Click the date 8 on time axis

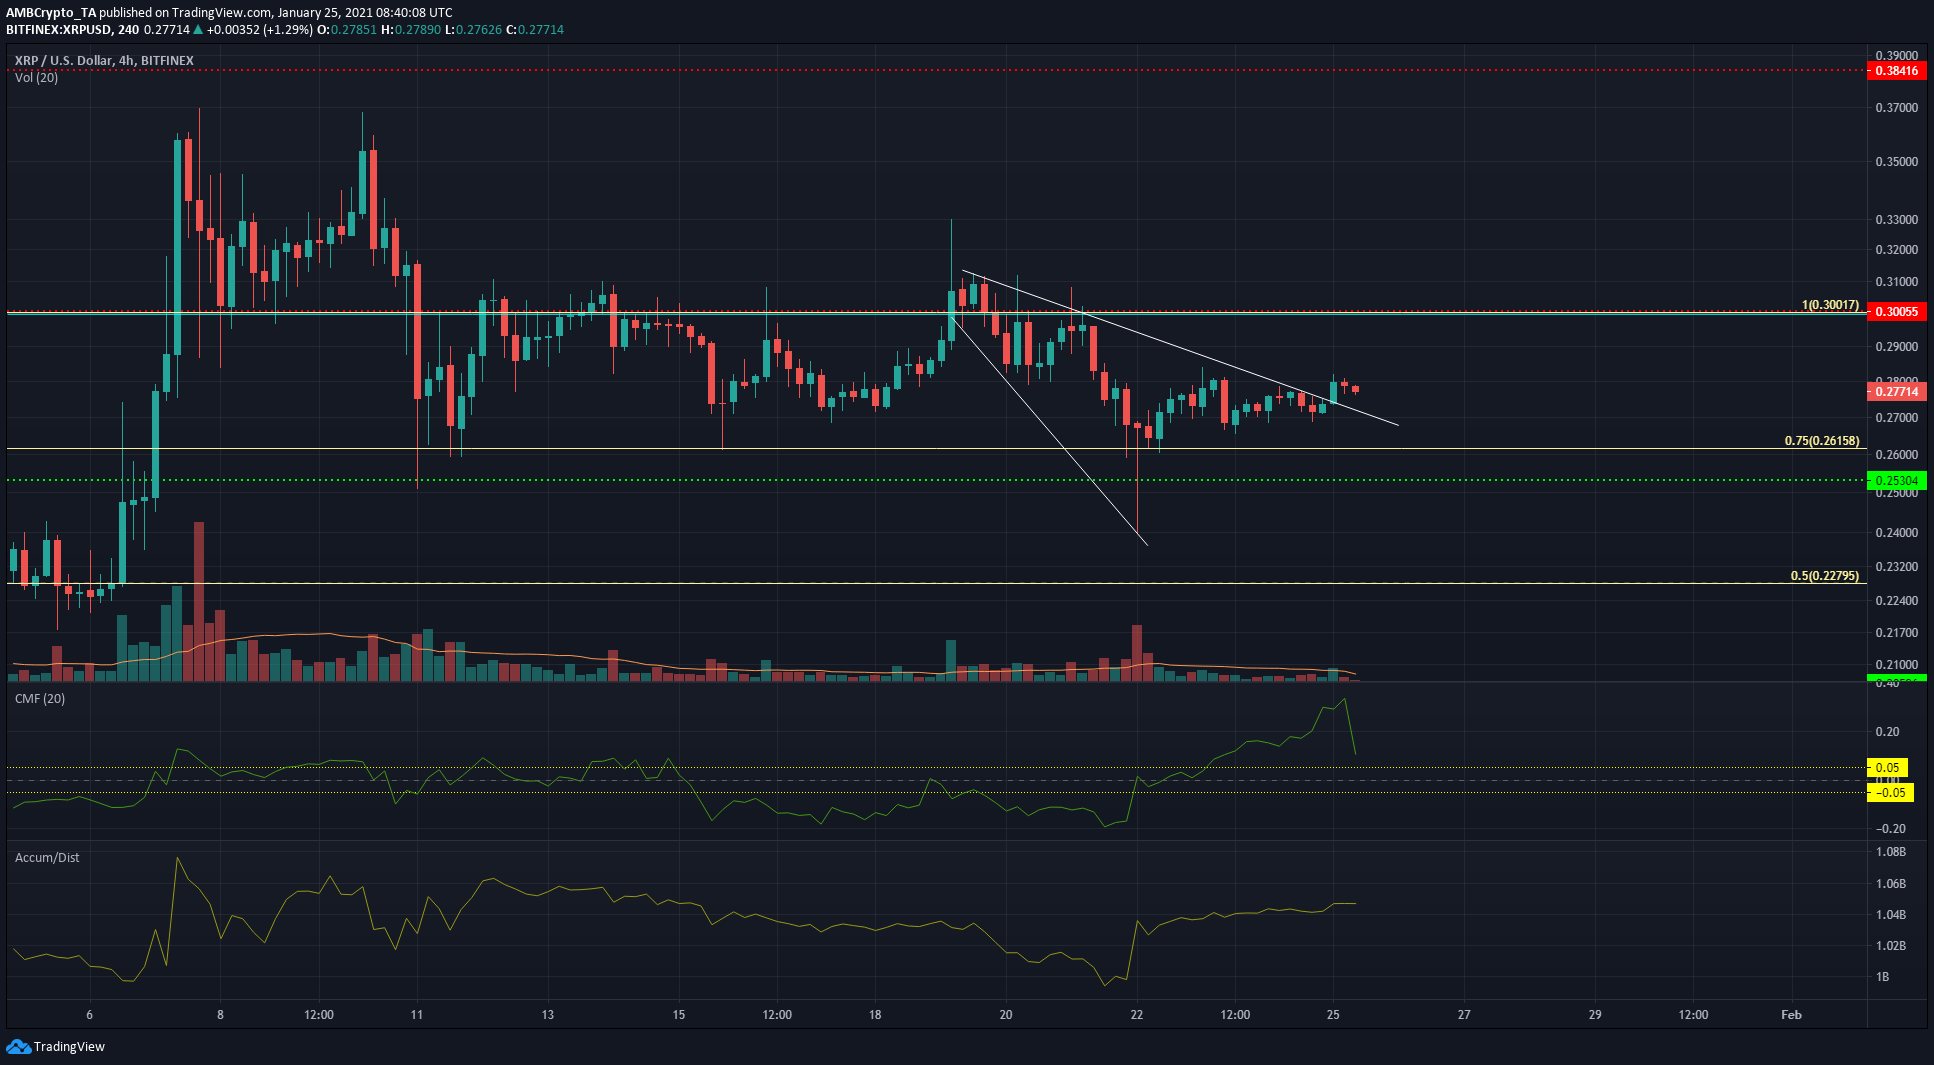(221, 1015)
